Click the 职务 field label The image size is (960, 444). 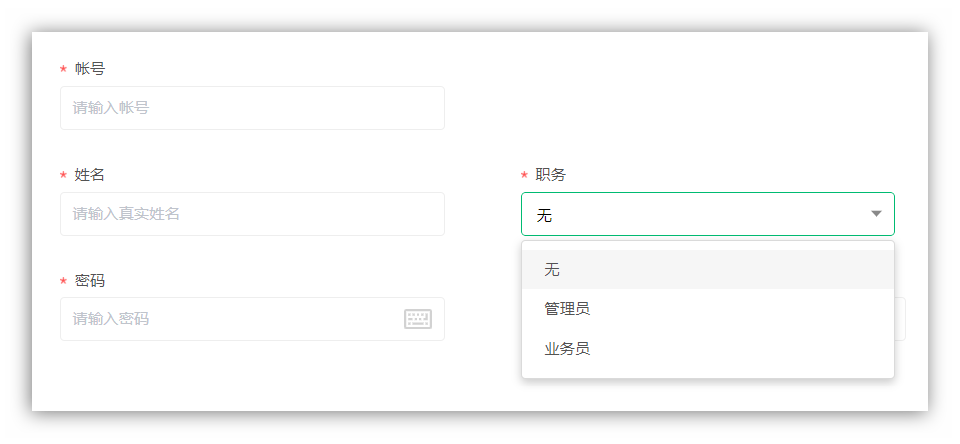[x=551, y=175]
